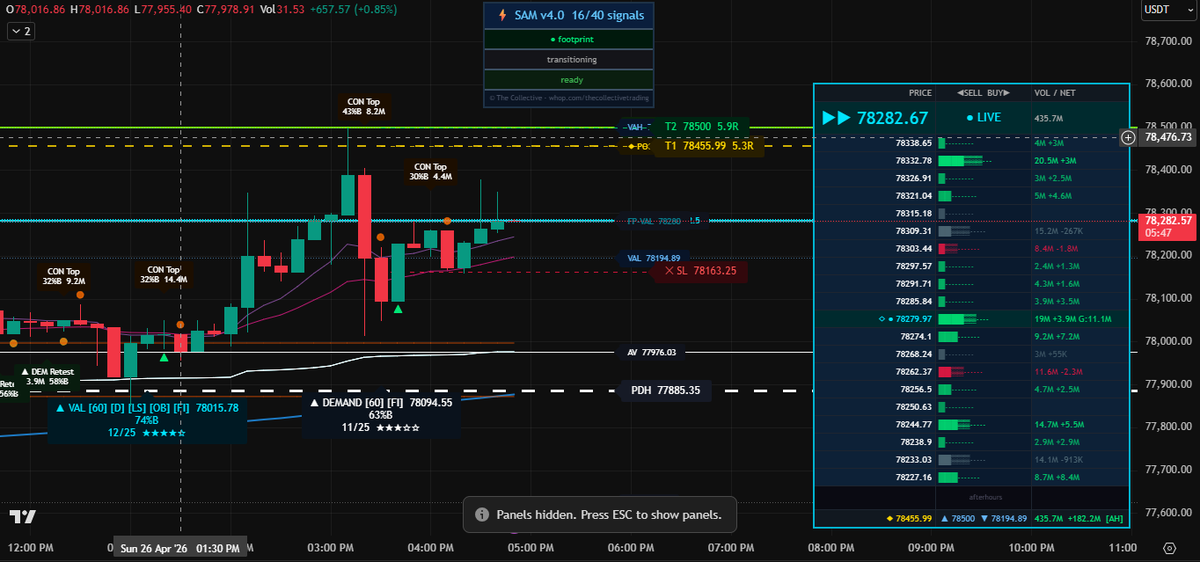Click the AV 77976.03 level label
The image size is (1200, 562).
tap(652, 352)
